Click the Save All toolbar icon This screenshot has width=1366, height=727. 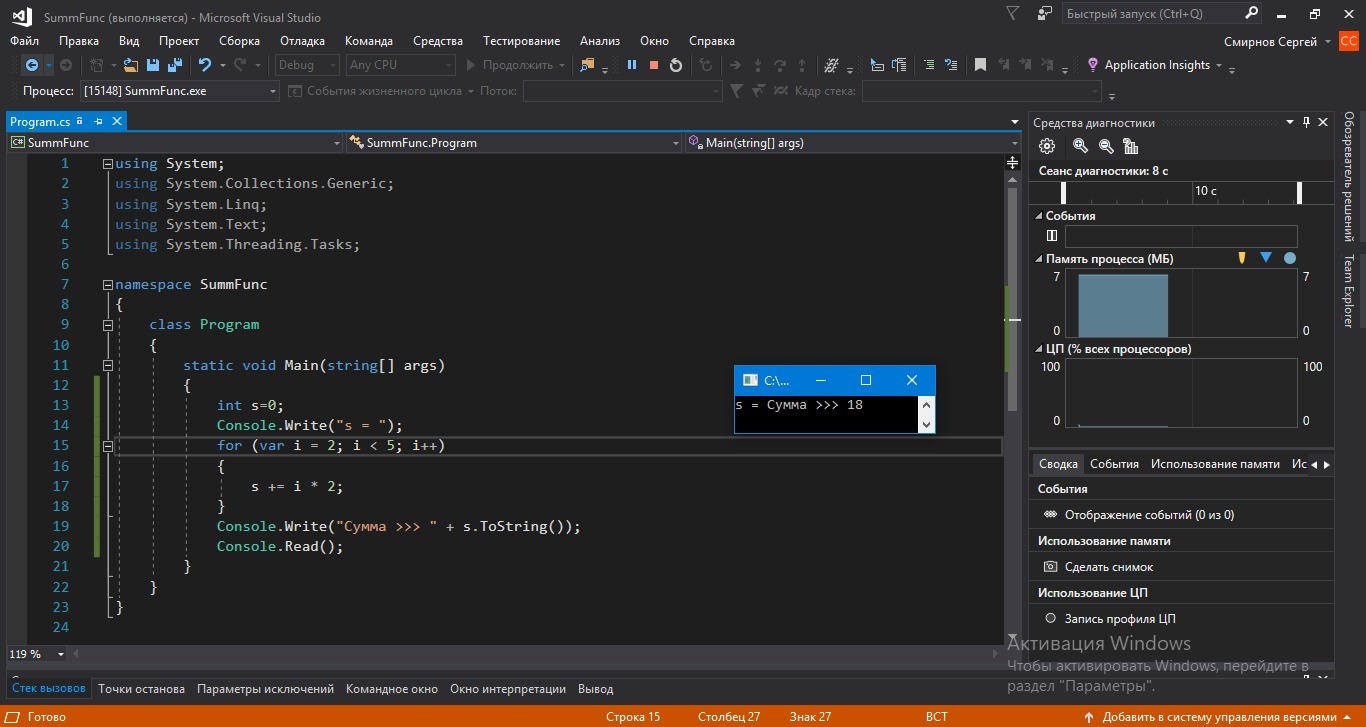175,65
